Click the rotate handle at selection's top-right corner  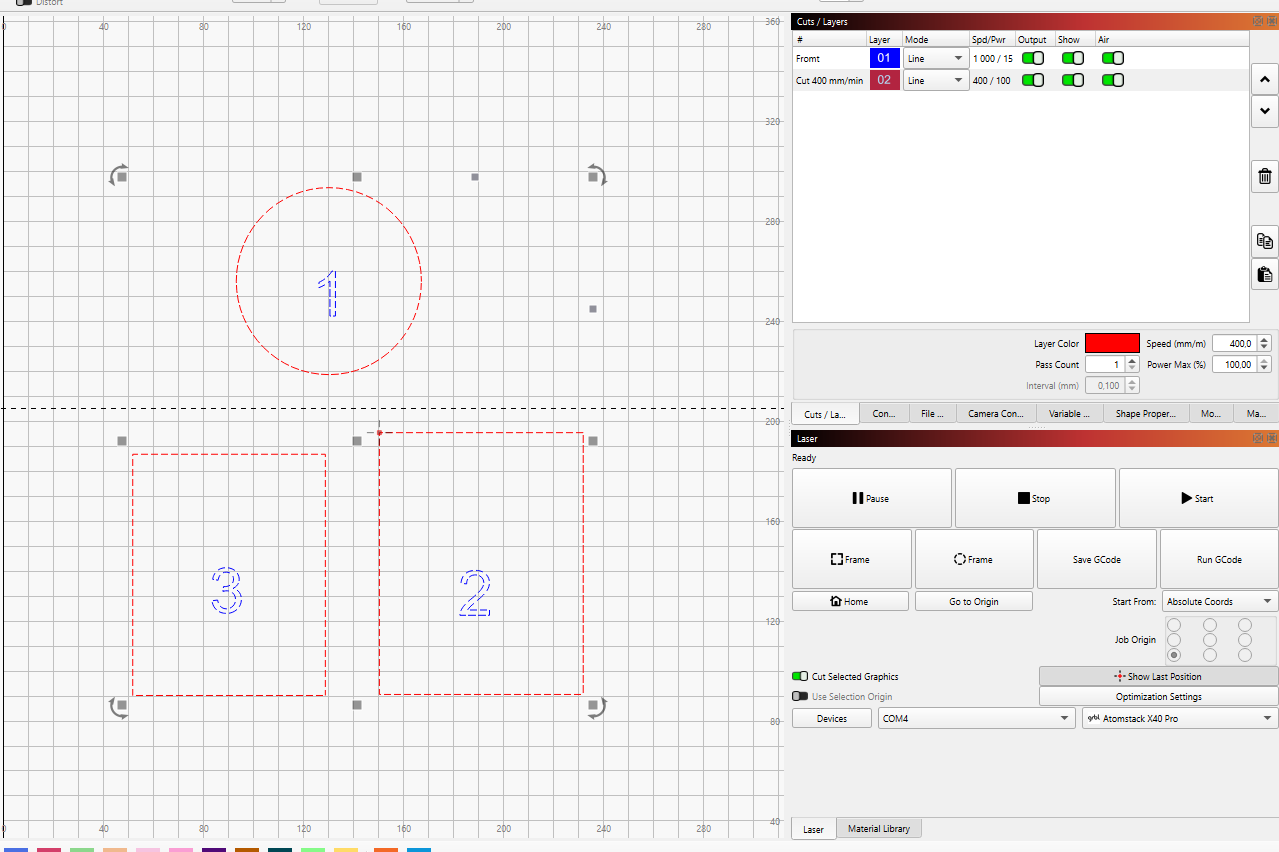[x=596, y=176]
